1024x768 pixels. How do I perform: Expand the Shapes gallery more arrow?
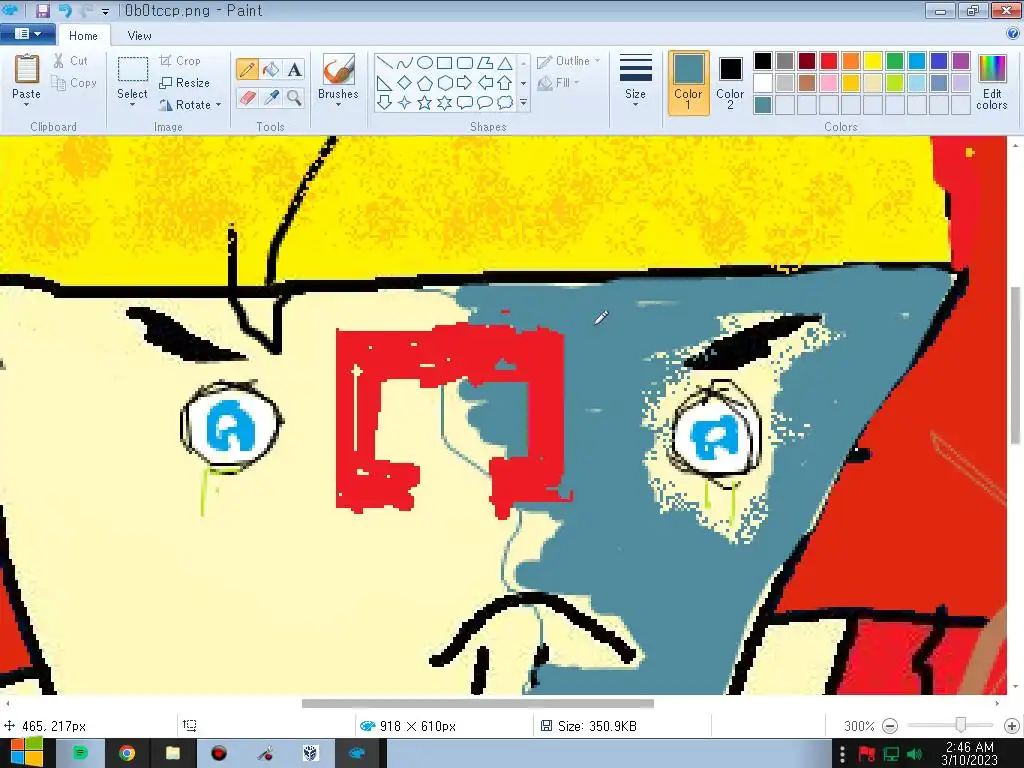point(523,103)
